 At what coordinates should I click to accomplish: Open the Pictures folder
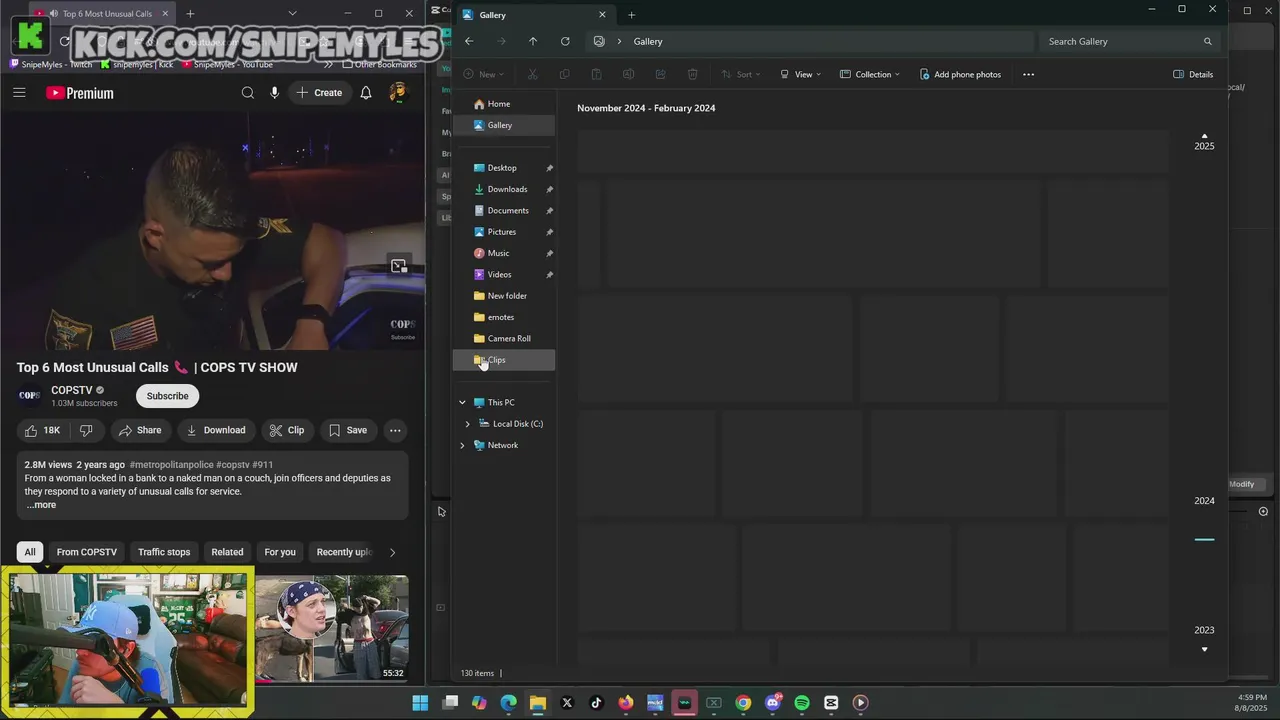tap(502, 232)
